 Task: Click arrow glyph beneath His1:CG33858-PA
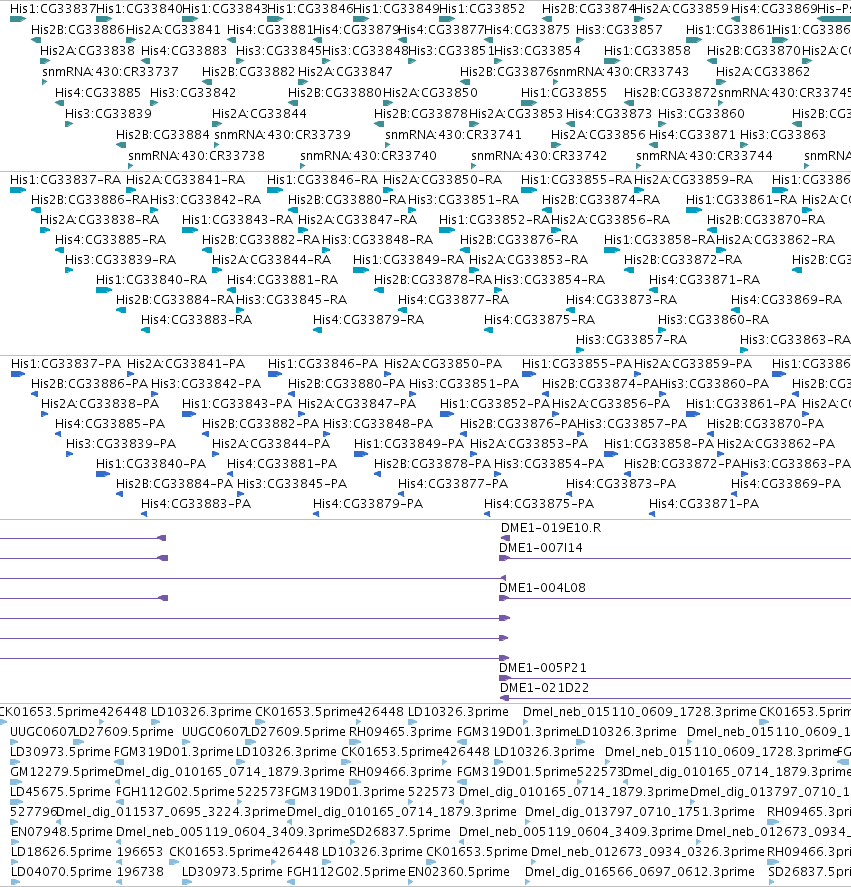[x=611, y=454]
